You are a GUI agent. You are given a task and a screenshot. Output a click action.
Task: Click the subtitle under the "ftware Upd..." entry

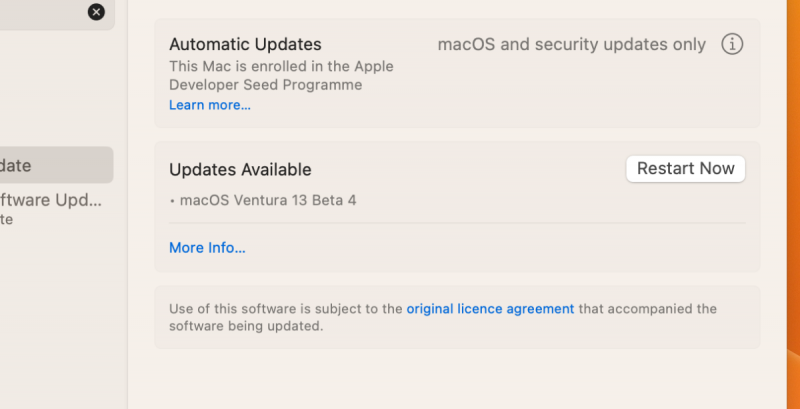click(x=7, y=219)
